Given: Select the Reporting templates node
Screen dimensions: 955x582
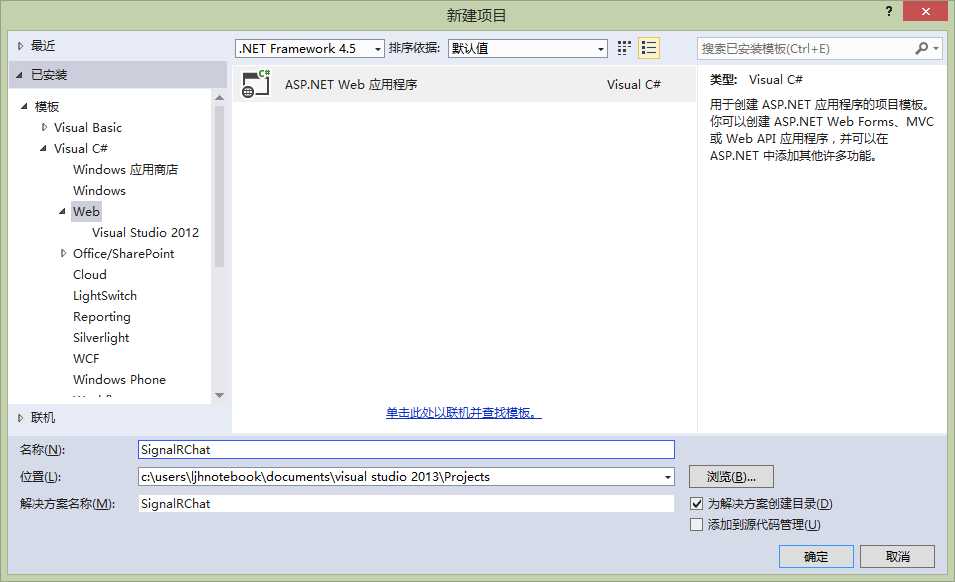Looking at the screenshot, I should (x=102, y=317).
